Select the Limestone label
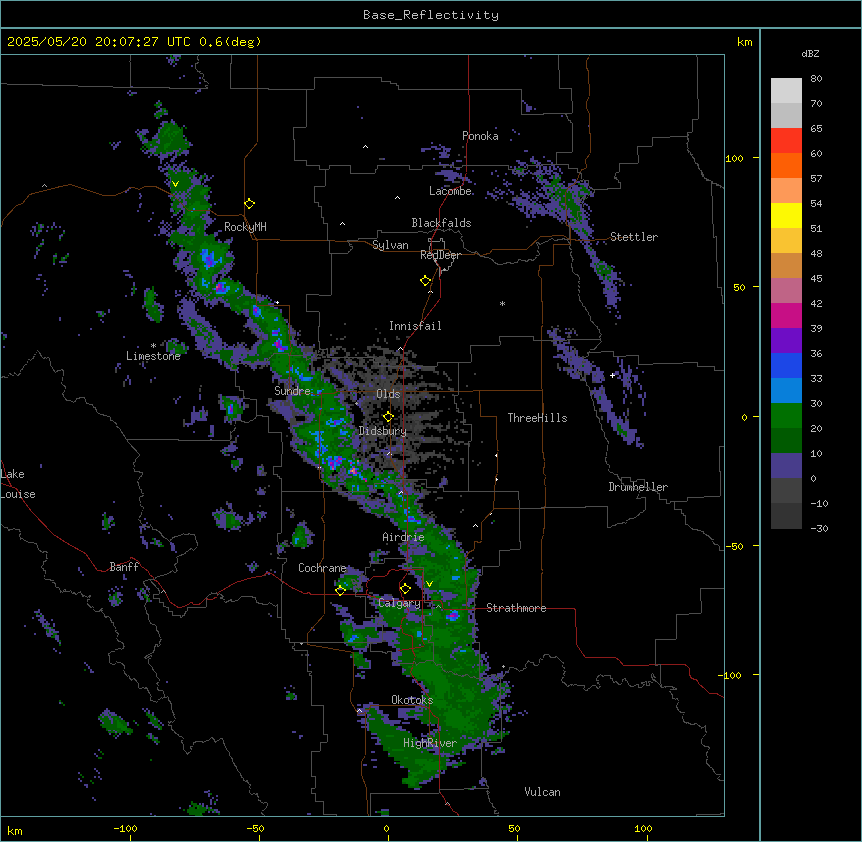 tap(153, 356)
